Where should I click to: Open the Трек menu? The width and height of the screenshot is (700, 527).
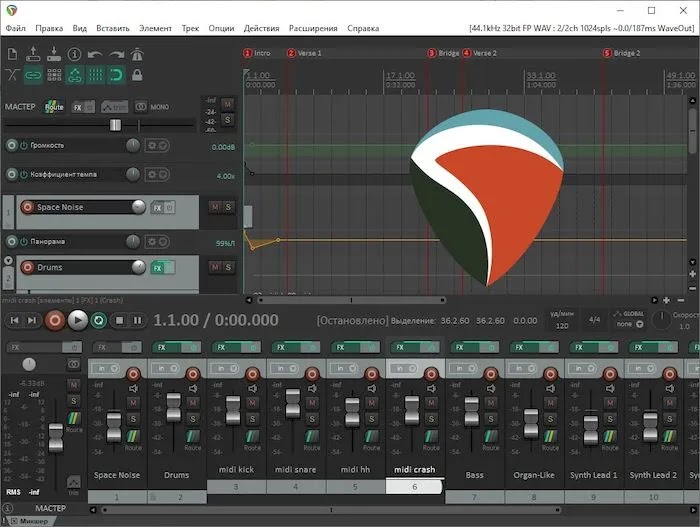(190, 28)
